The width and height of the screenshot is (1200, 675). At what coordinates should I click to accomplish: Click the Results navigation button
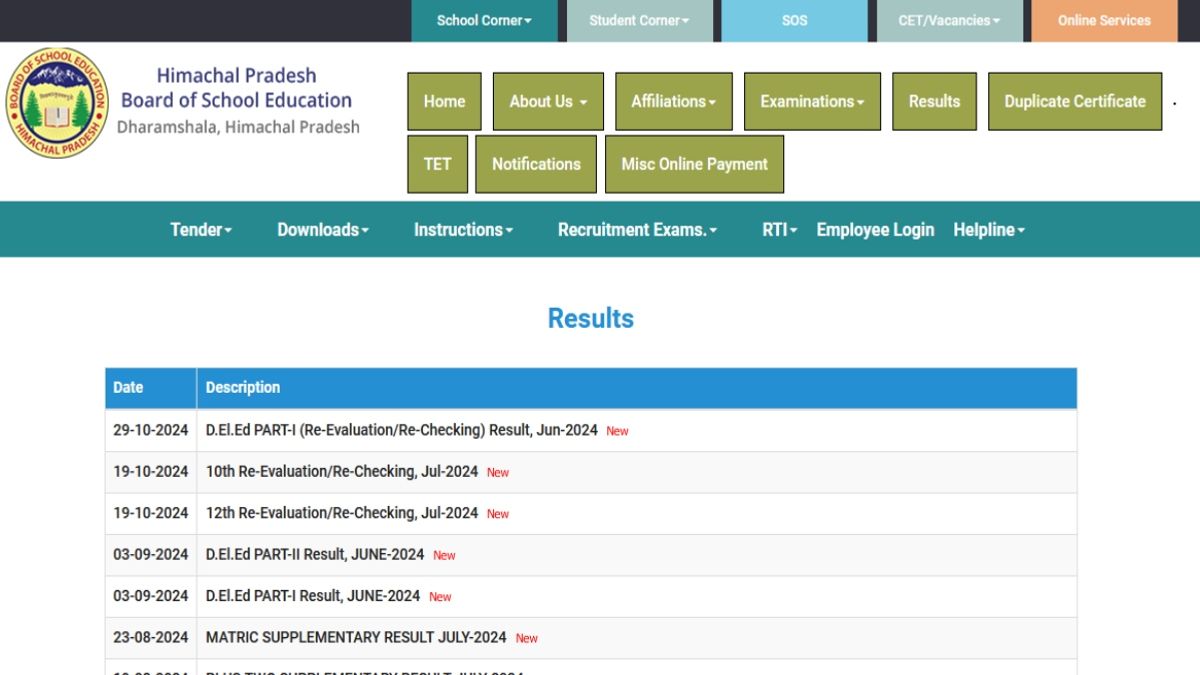click(934, 101)
